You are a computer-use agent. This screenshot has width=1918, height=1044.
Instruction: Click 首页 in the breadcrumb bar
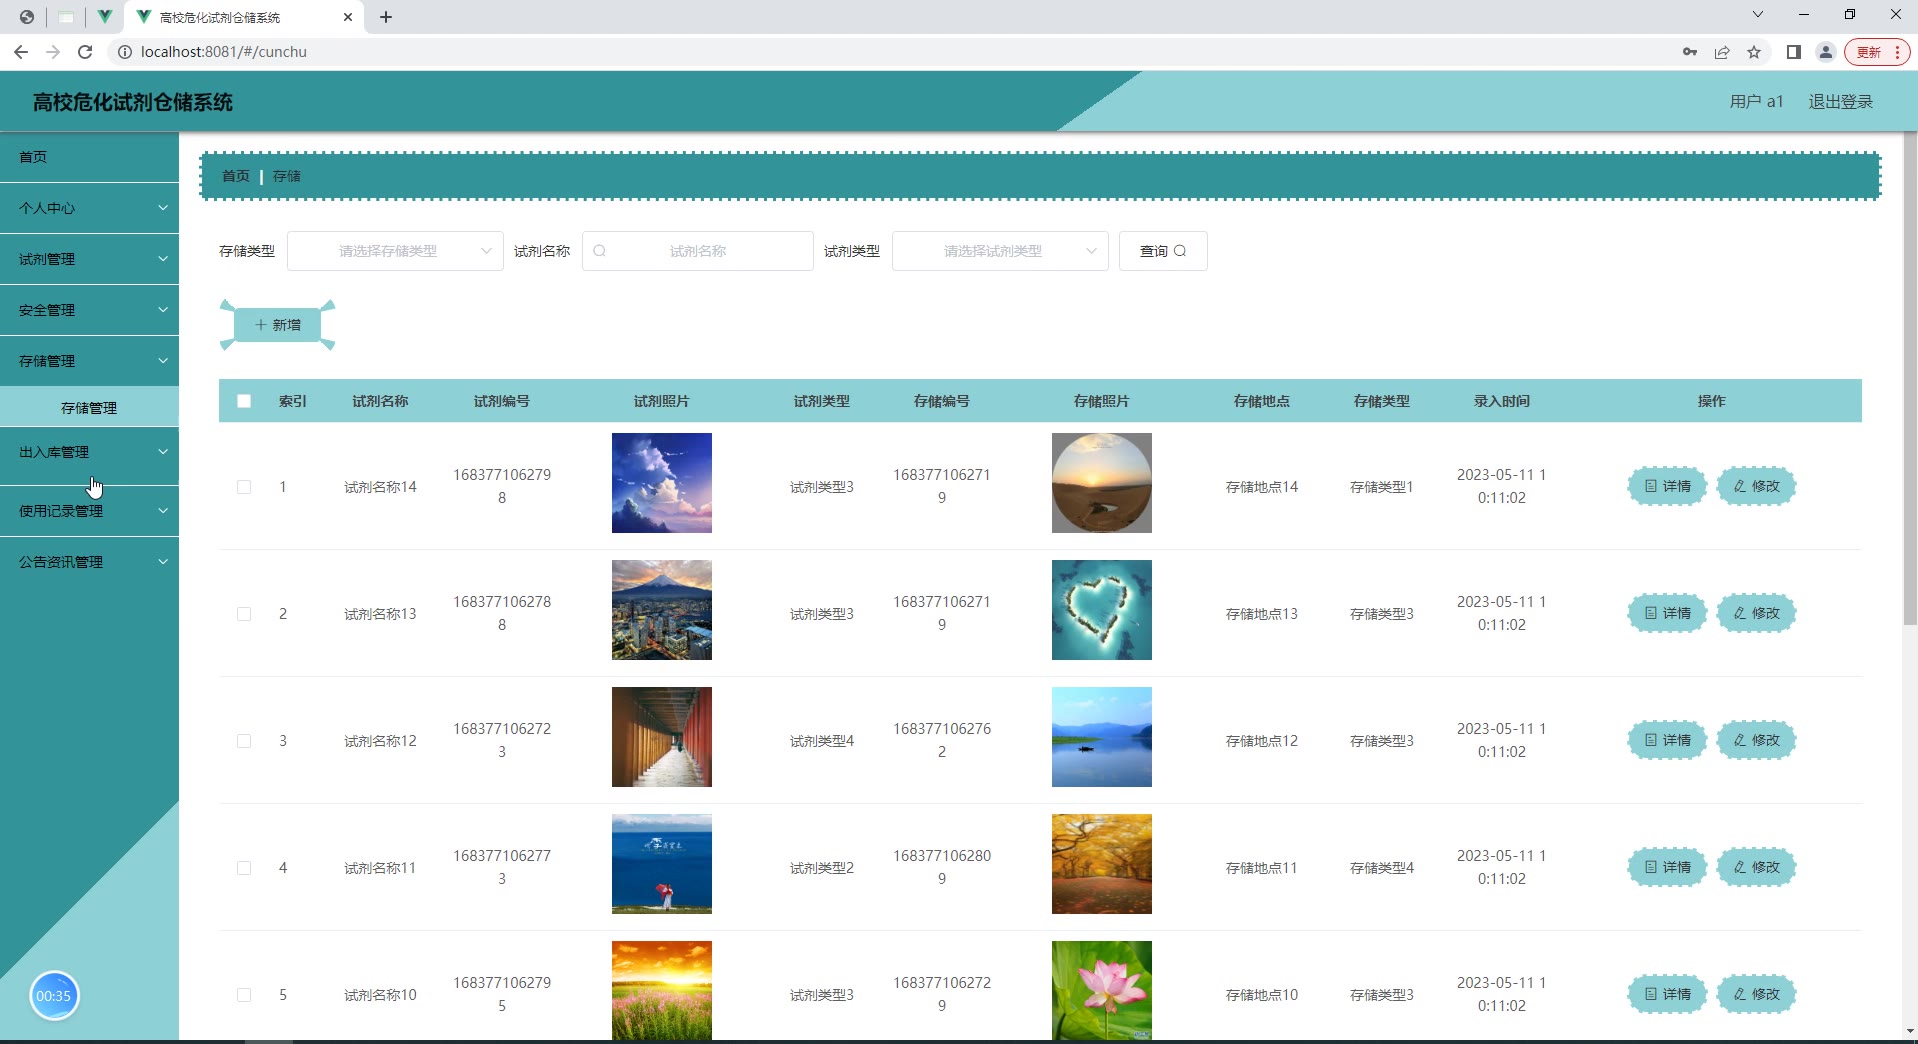coord(236,176)
